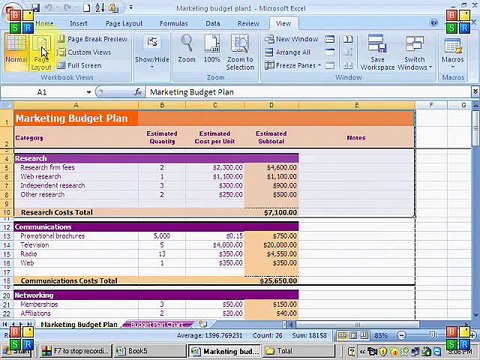Open Excel Help question mark icon
Screen dimensions: 480x360
click(434, 23)
